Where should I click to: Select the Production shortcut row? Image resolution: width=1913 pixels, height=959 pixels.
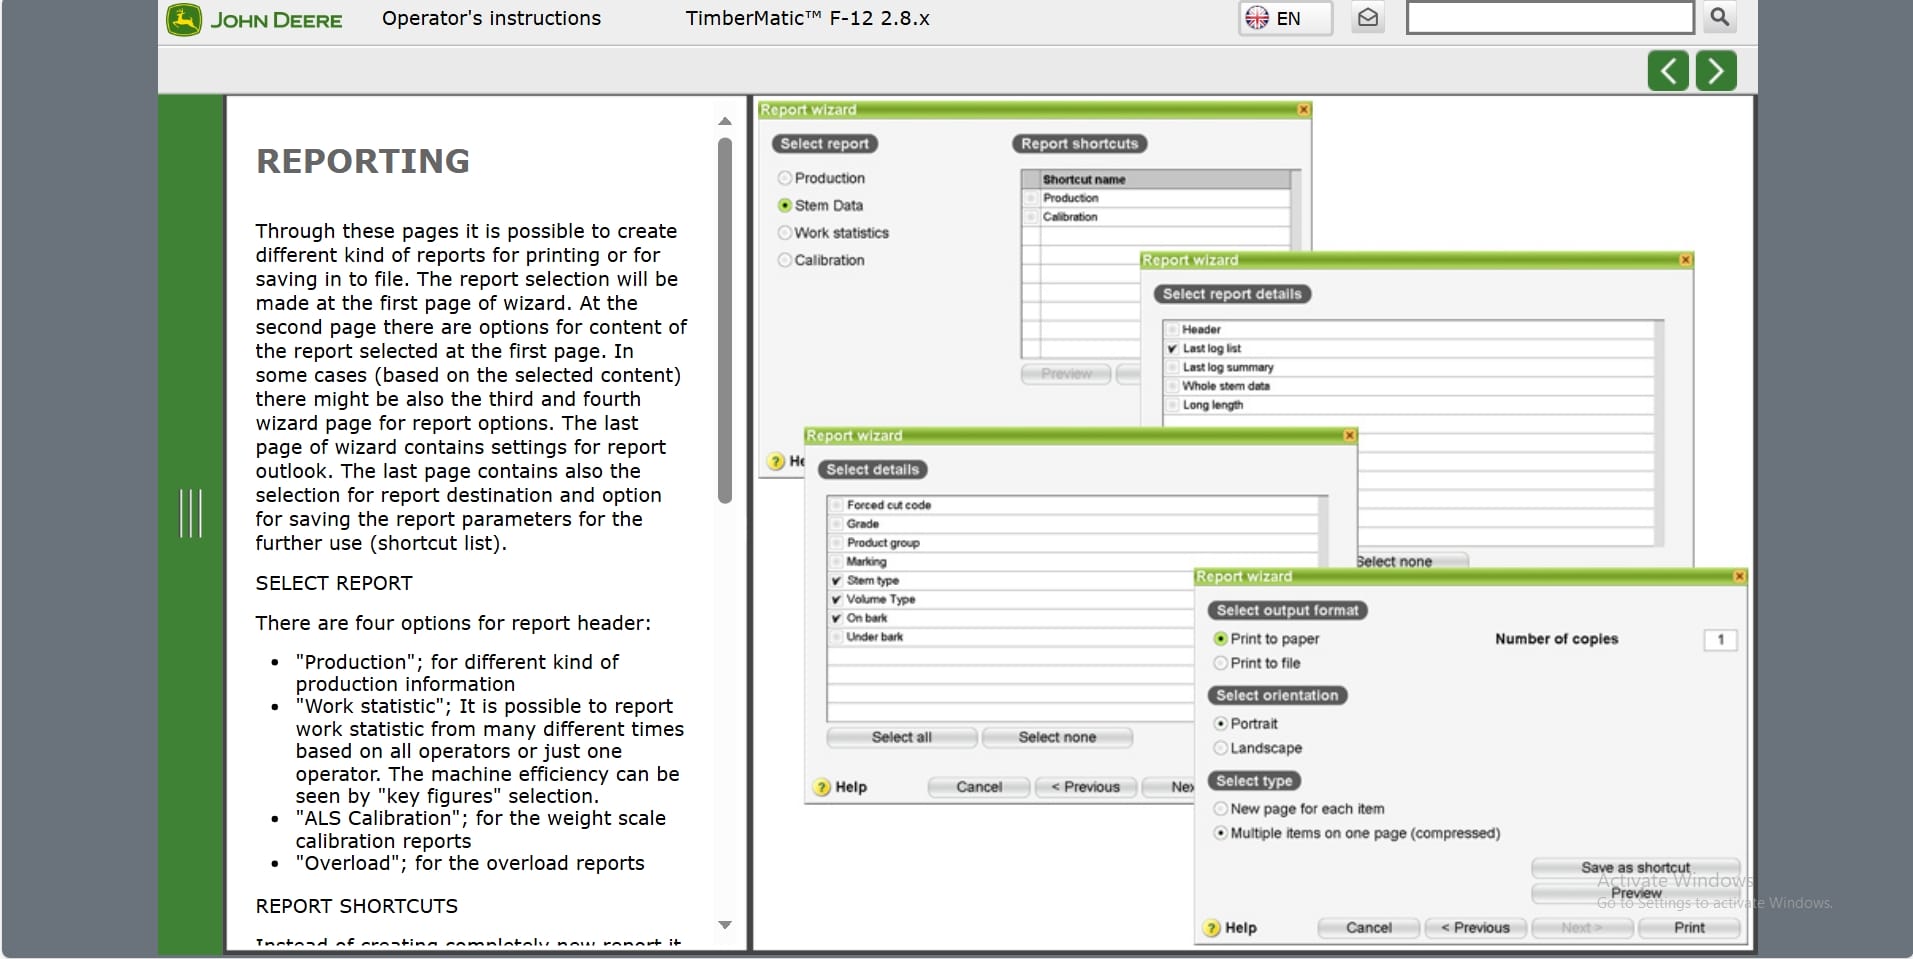coord(1156,198)
